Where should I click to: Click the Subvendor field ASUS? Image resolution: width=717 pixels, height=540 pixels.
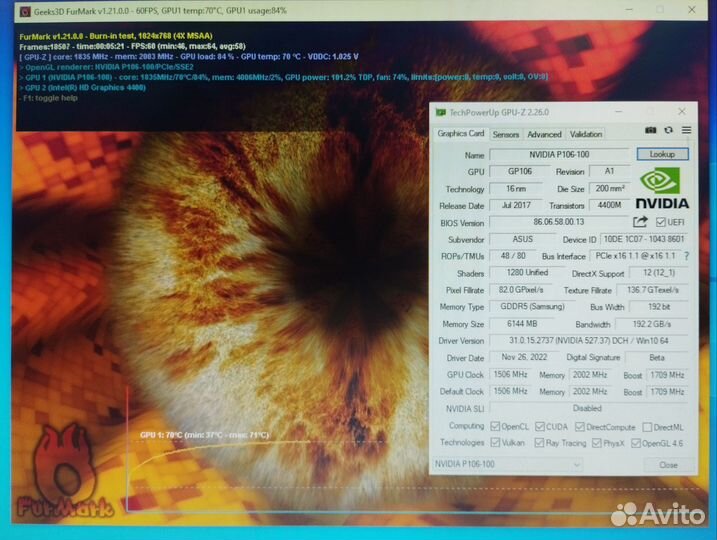coord(522,239)
